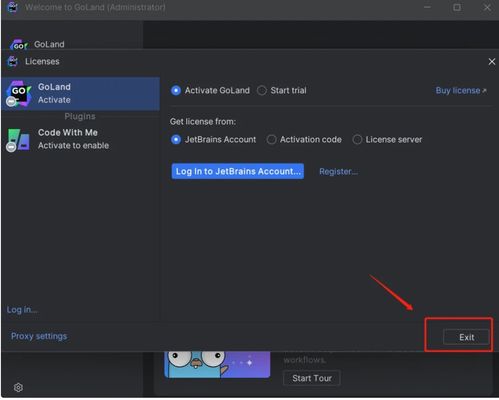
Task: Select the Activate GoLand radio button
Action: coord(176,90)
